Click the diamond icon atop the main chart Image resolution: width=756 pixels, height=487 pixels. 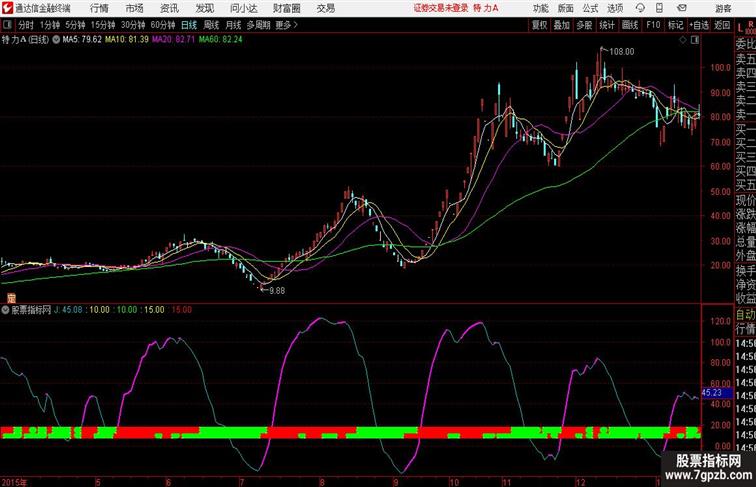(683, 40)
